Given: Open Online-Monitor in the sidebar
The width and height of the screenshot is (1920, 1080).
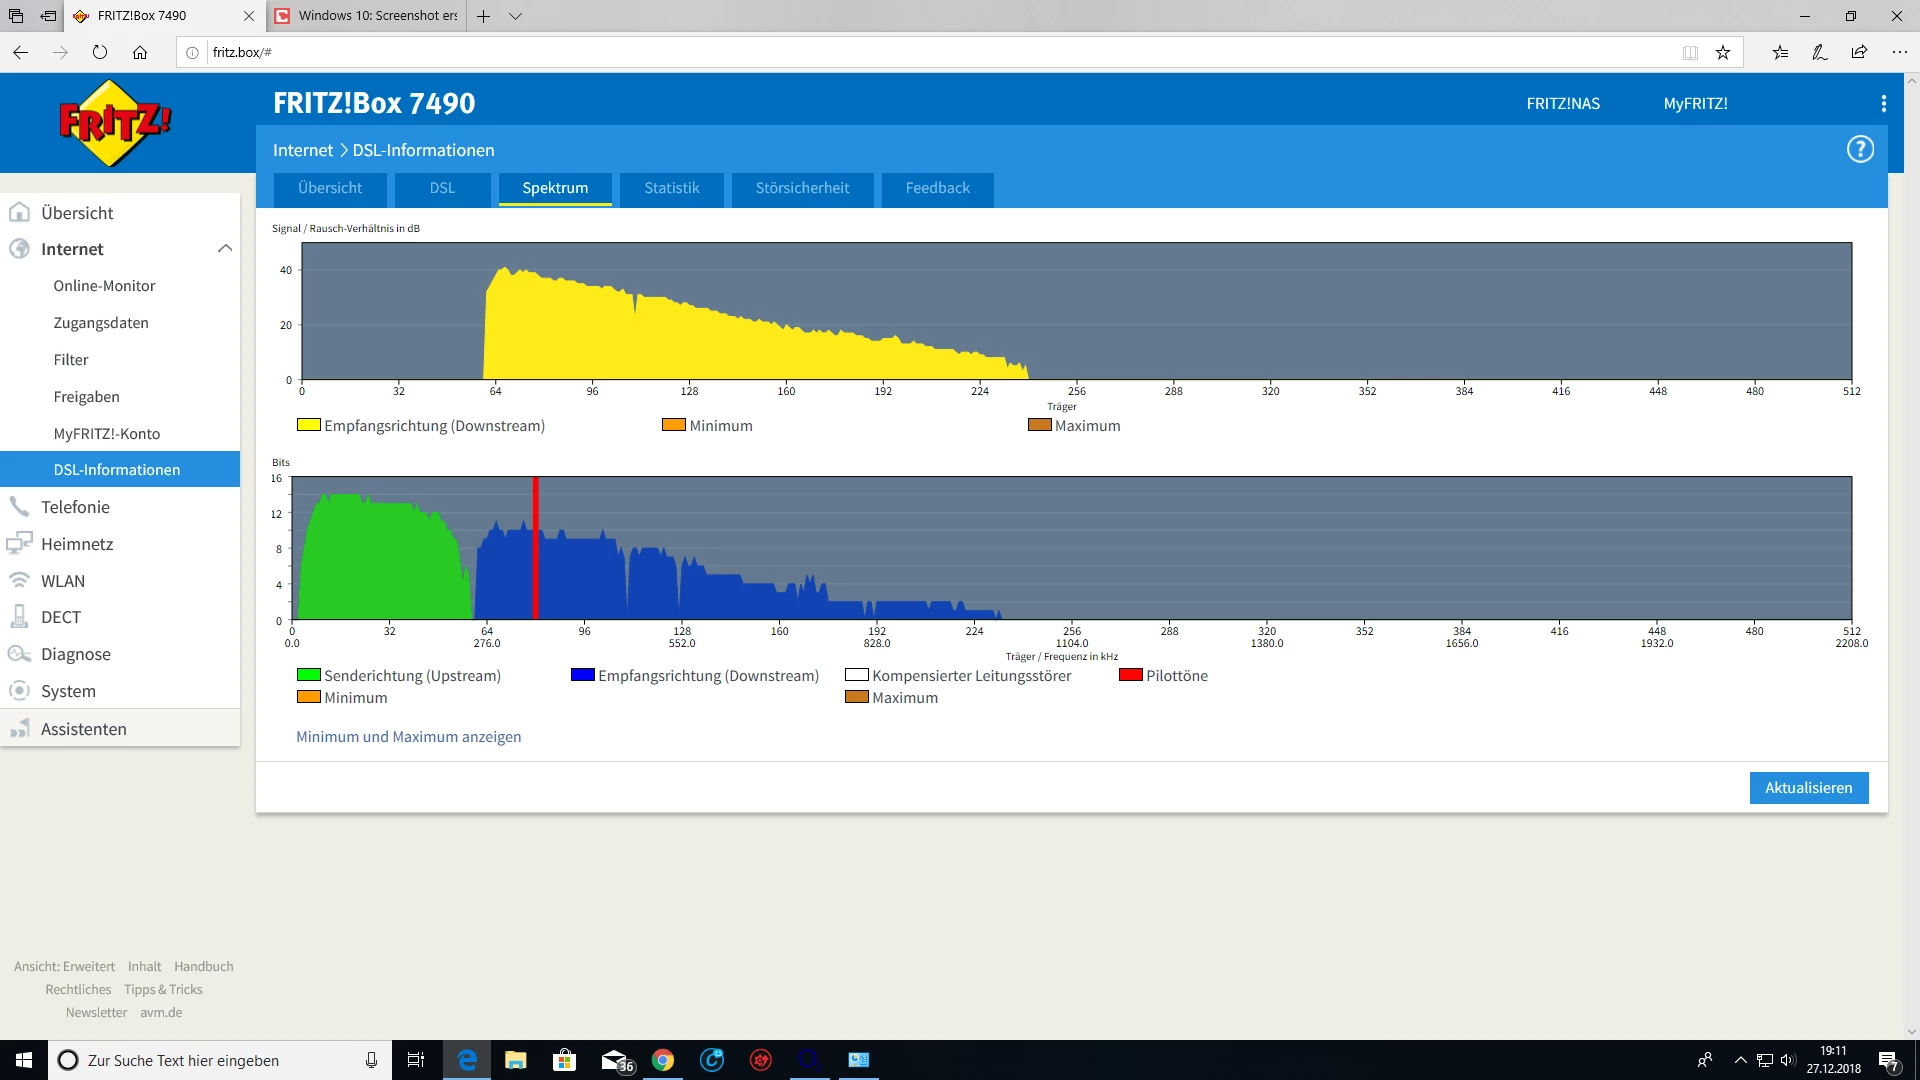Looking at the screenshot, I should pos(104,286).
